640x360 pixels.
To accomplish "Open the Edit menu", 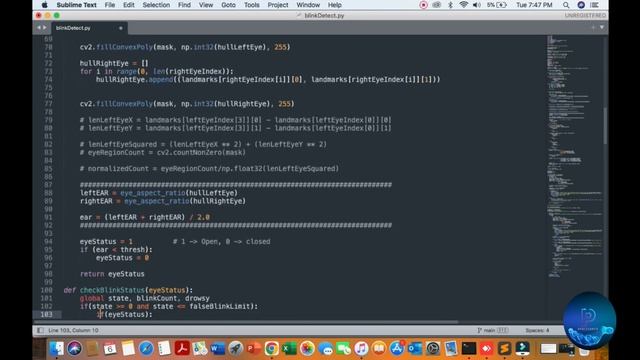I will [129, 5].
